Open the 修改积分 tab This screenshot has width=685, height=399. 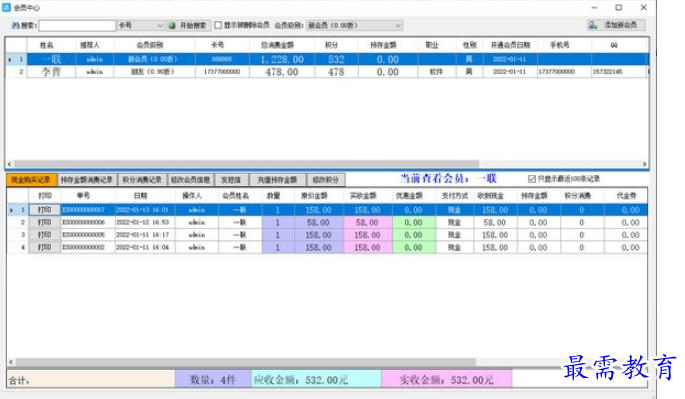pos(326,180)
